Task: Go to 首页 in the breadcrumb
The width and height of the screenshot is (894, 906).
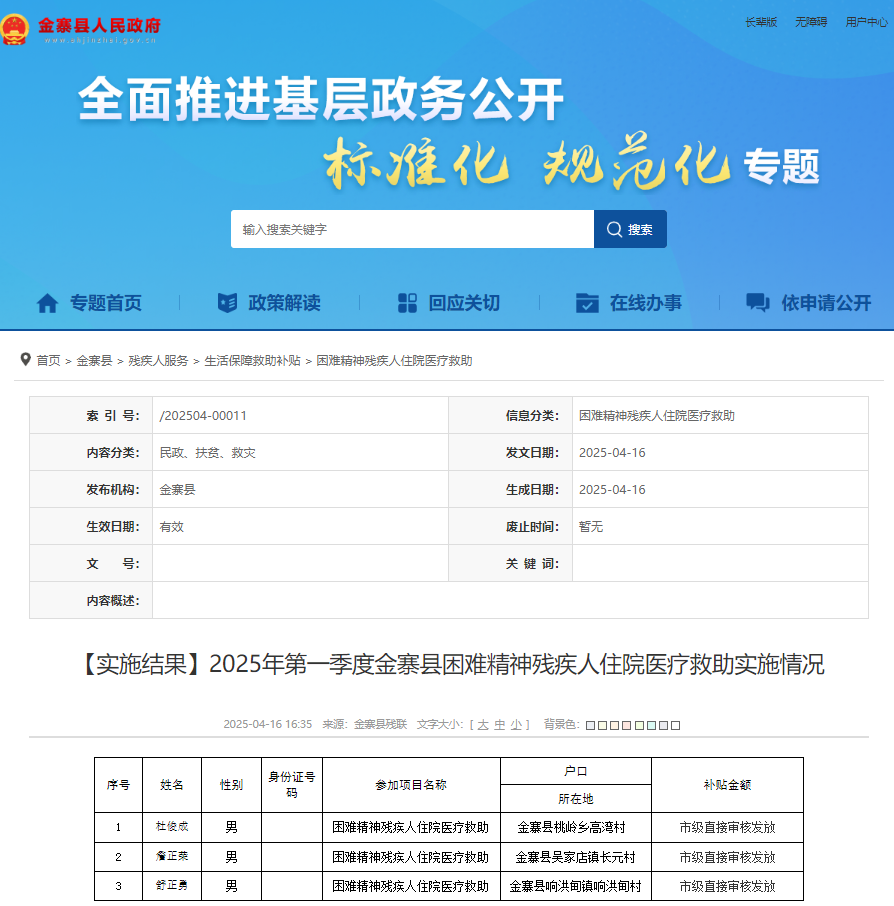Action: pos(49,361)
